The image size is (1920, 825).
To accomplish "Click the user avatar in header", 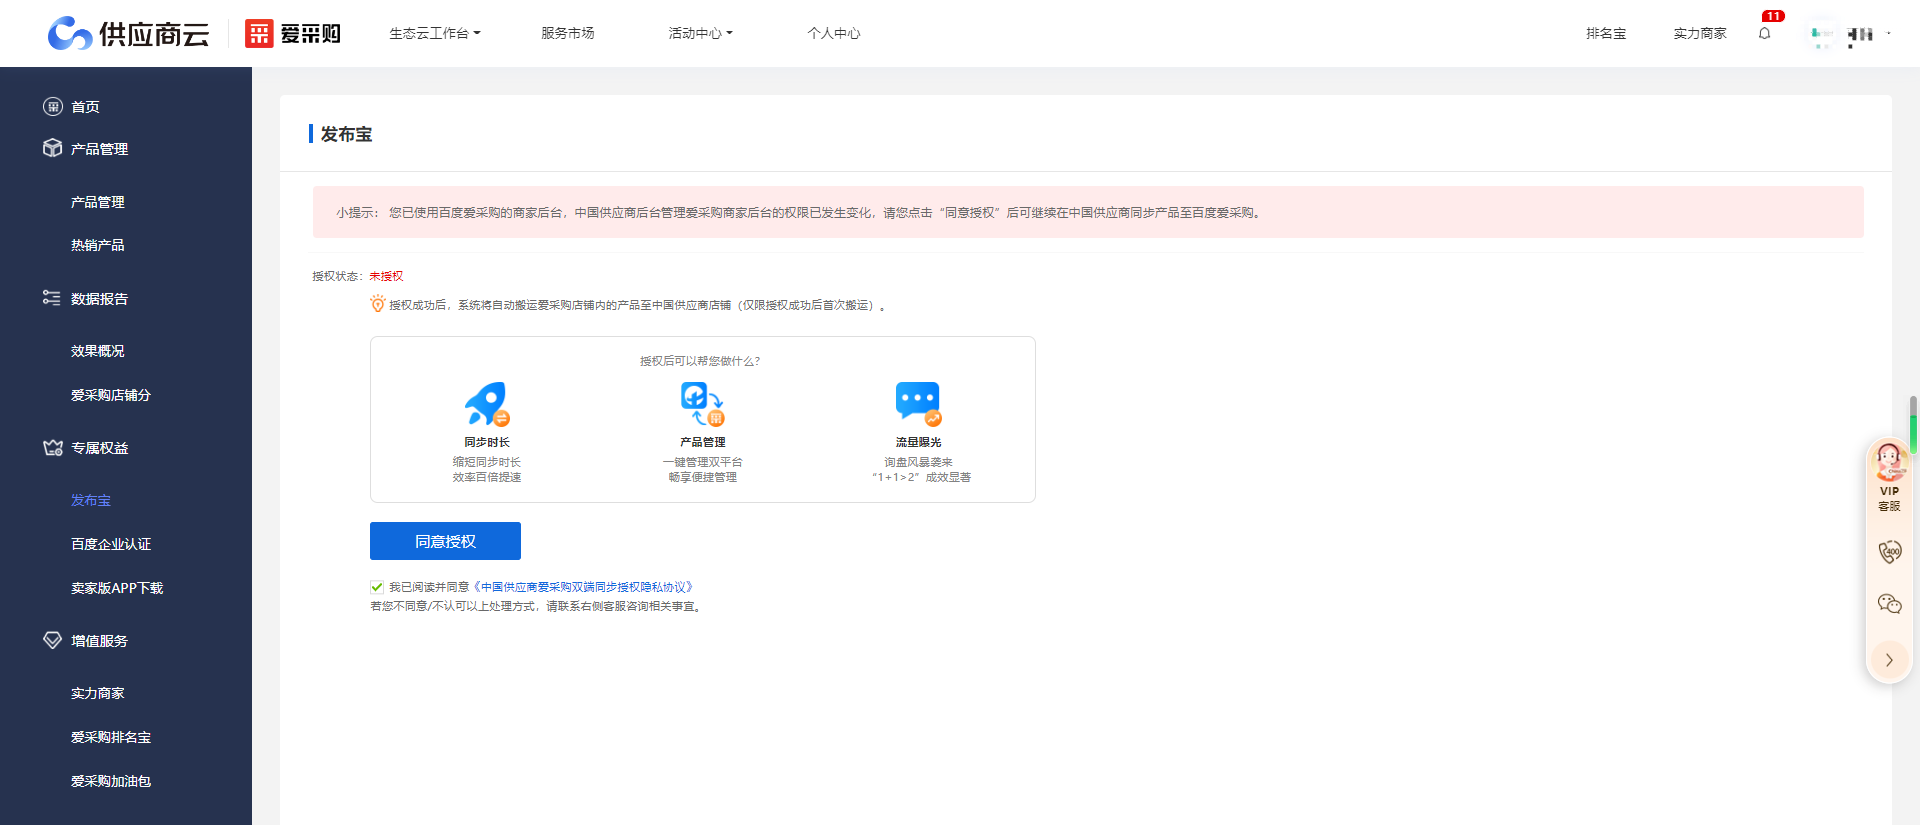I will pos(1823,33).
